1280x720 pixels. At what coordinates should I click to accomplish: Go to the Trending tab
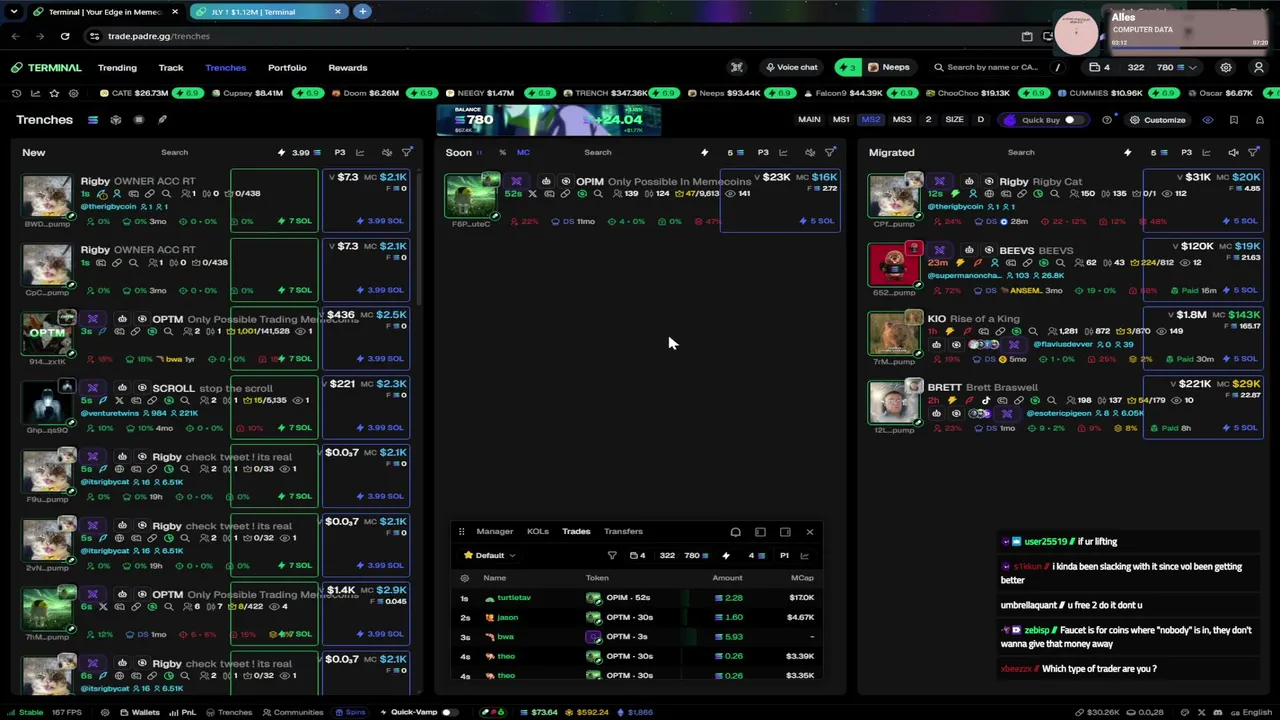pyautogui.click(x=117, y=67)
